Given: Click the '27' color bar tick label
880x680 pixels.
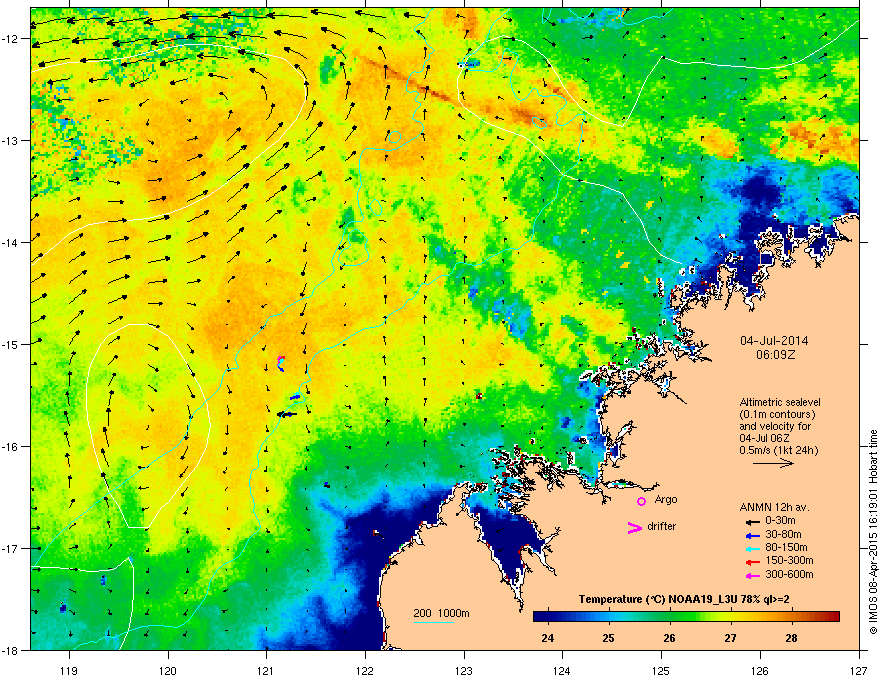Looking at the screenshot, I should [730, 638].
